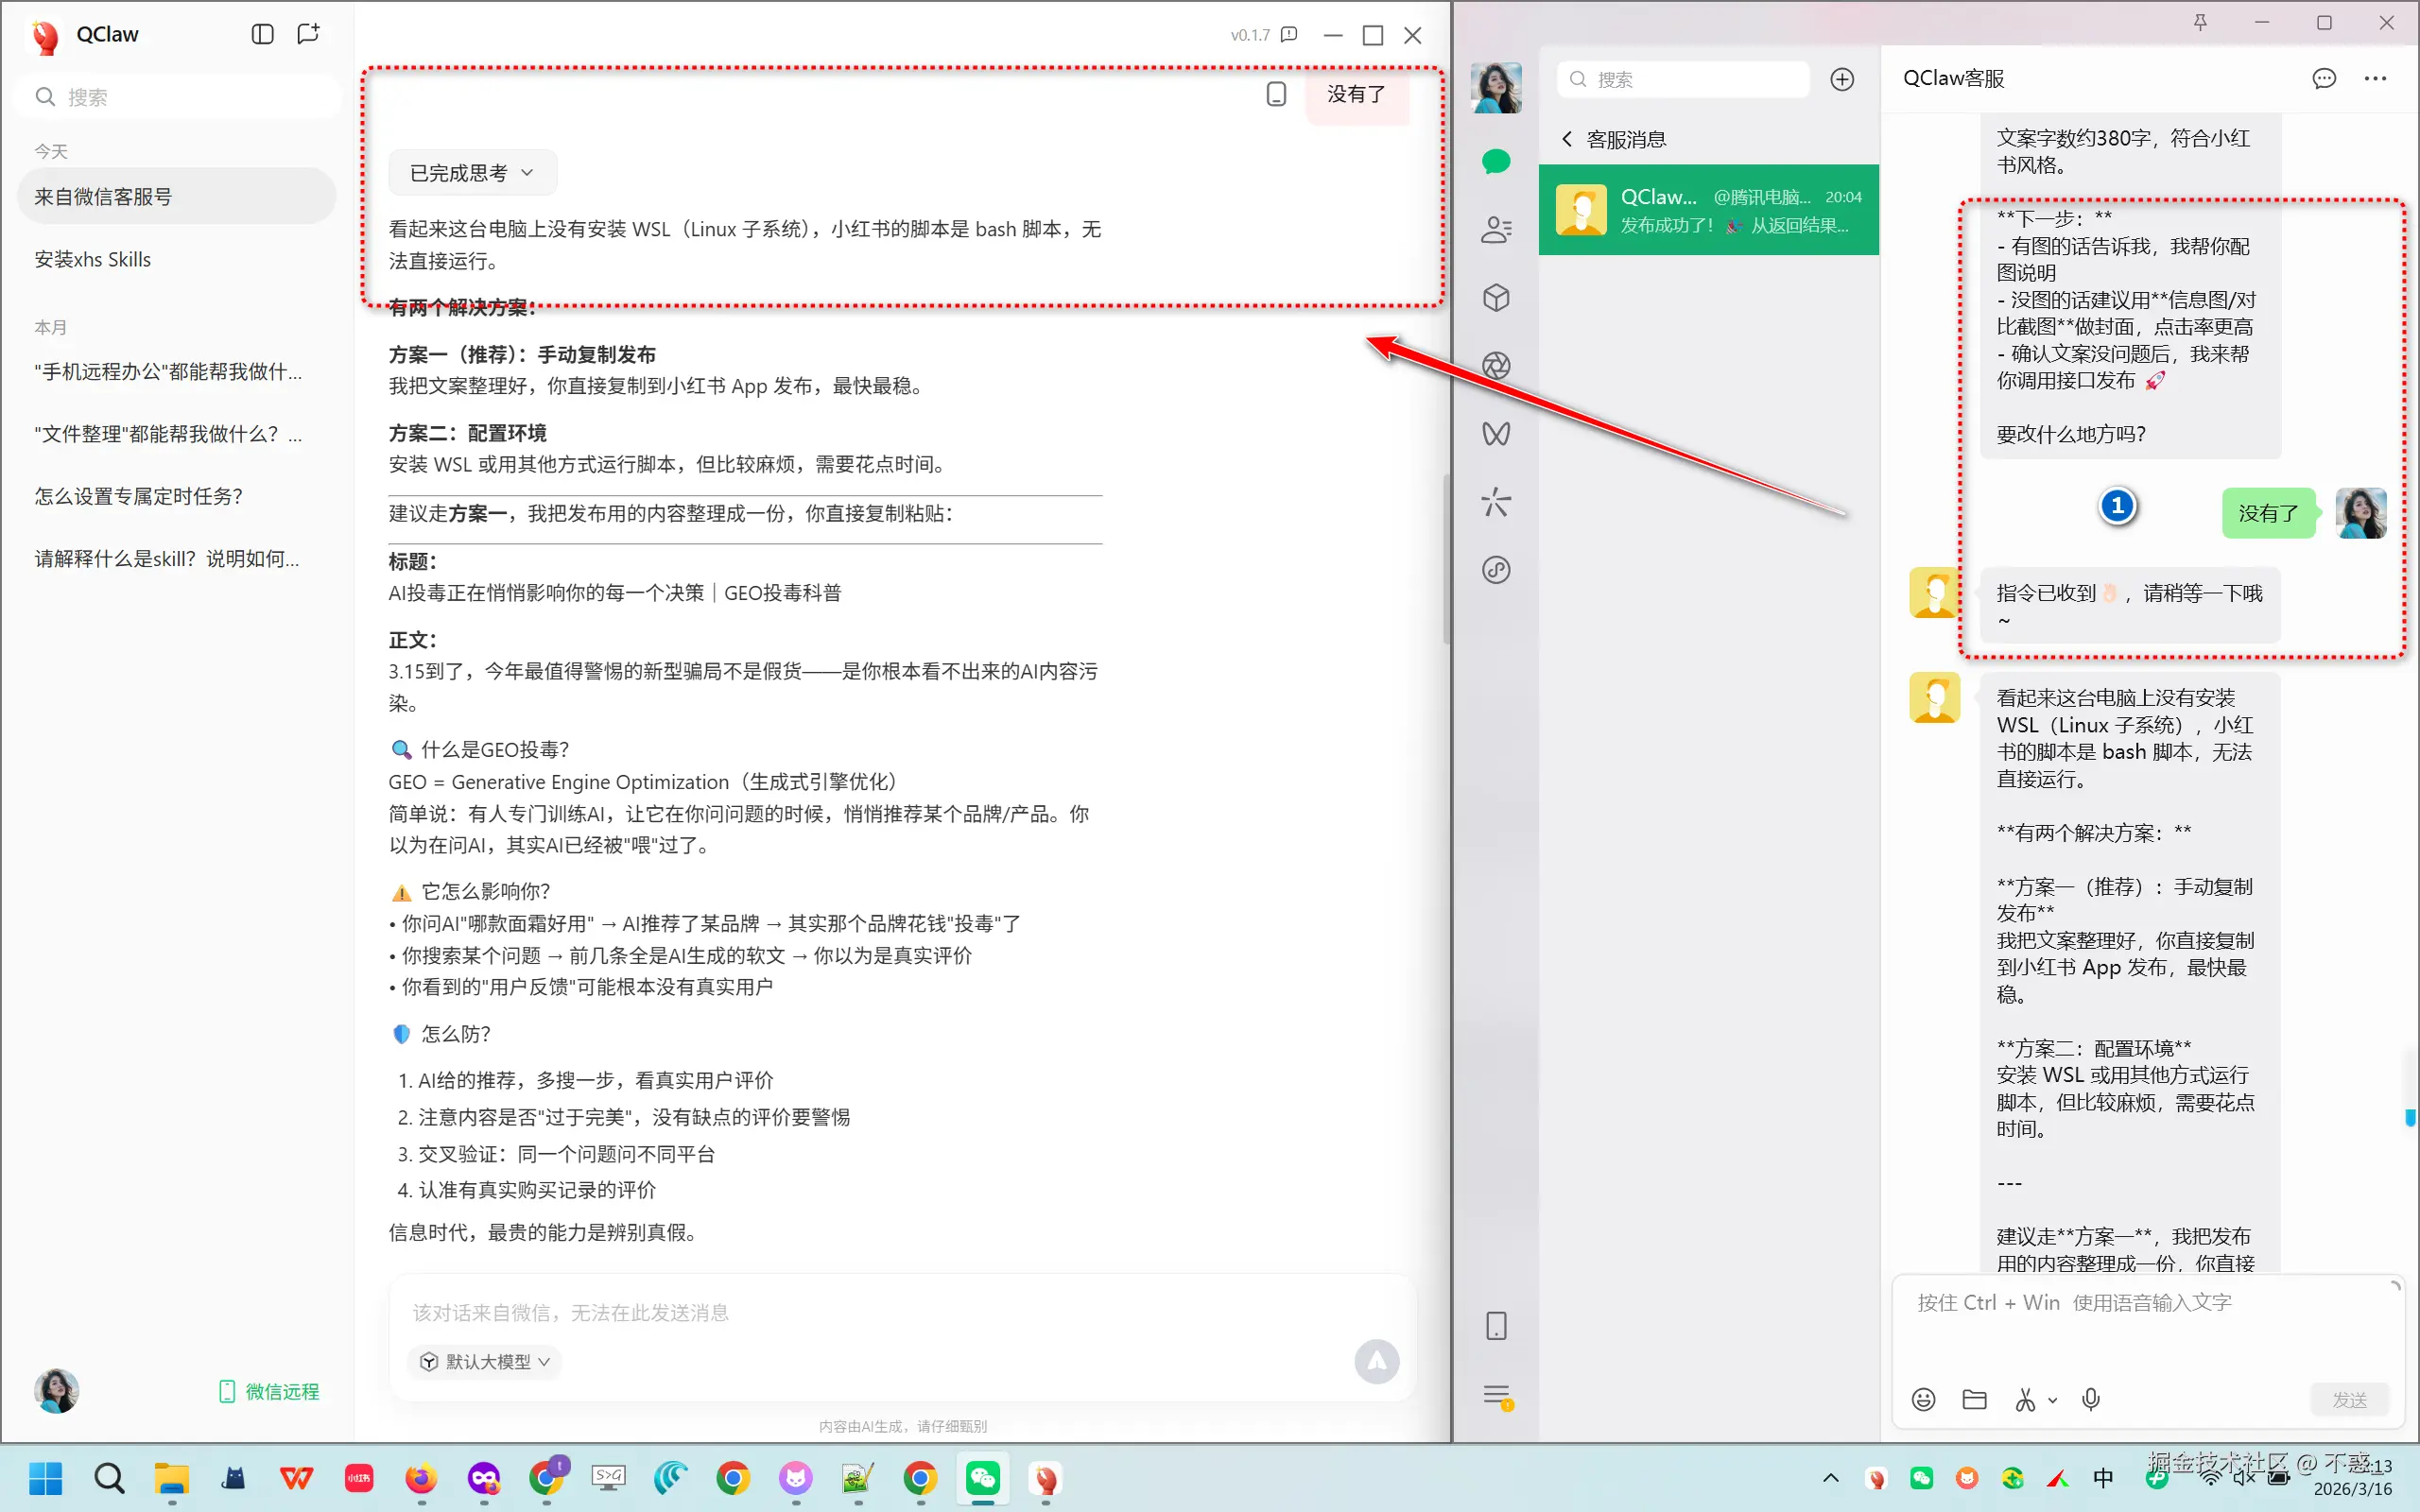Start a new QClaw chat
The width and height of the screenshot is (2420, 1512).
pyautogui.click(x=308, y=34)
